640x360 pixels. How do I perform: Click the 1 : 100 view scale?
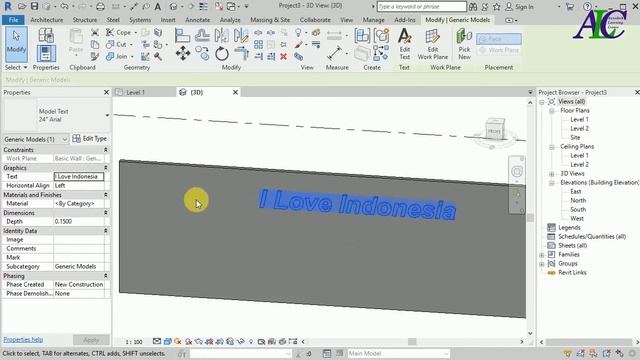[x=134, y=342]
